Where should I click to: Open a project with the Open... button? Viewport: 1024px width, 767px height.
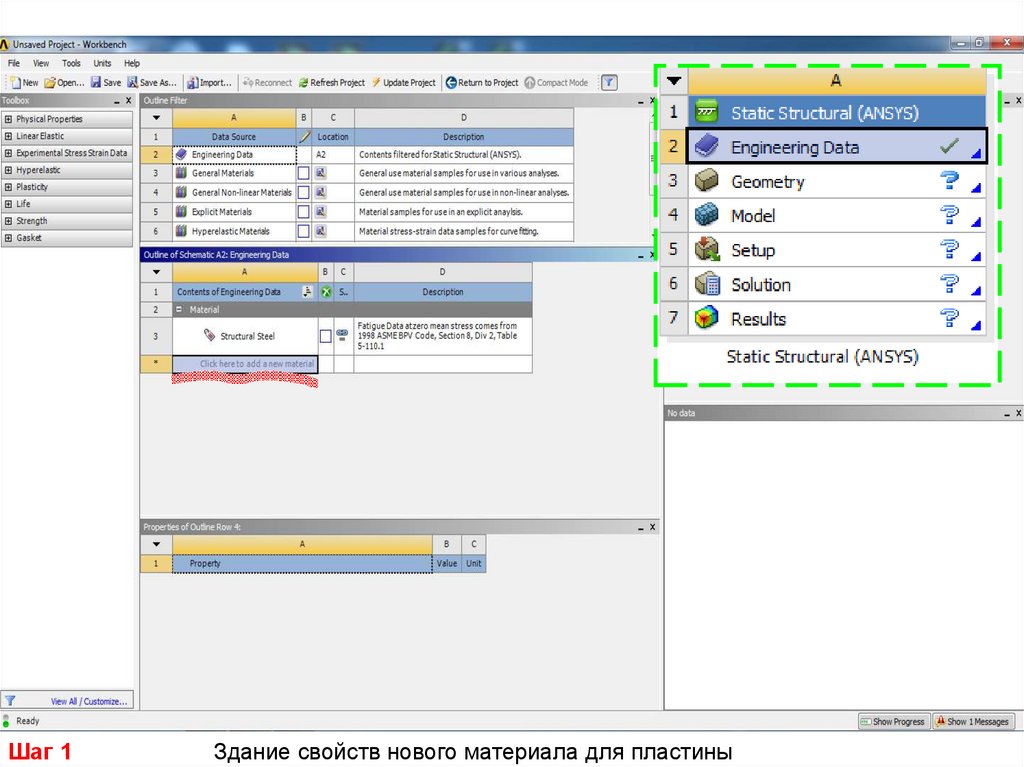coord(64,82)
